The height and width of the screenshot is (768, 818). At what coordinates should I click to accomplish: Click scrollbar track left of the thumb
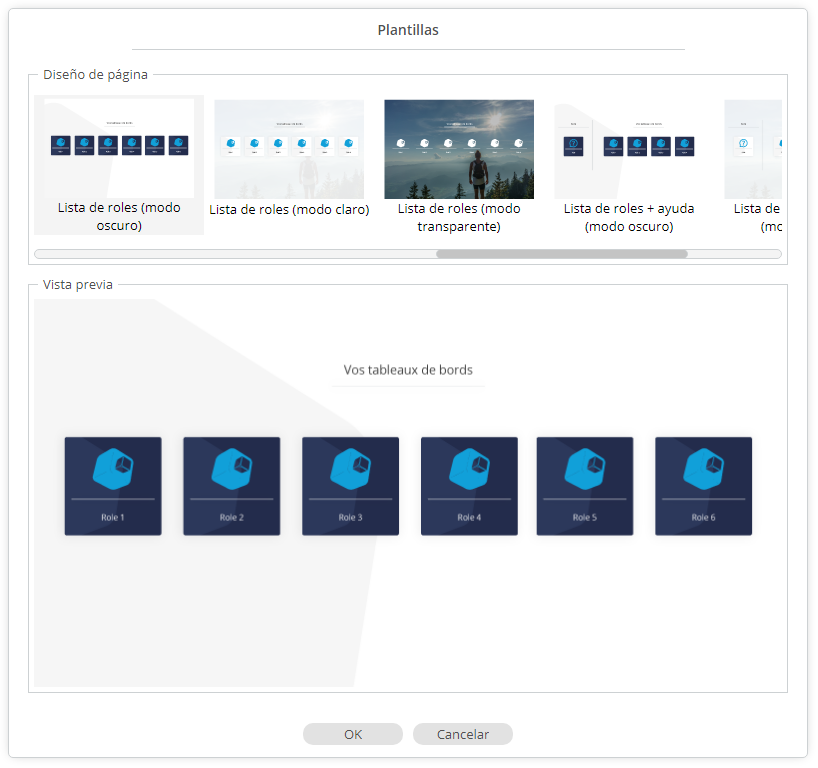click(x=235, y=254)
